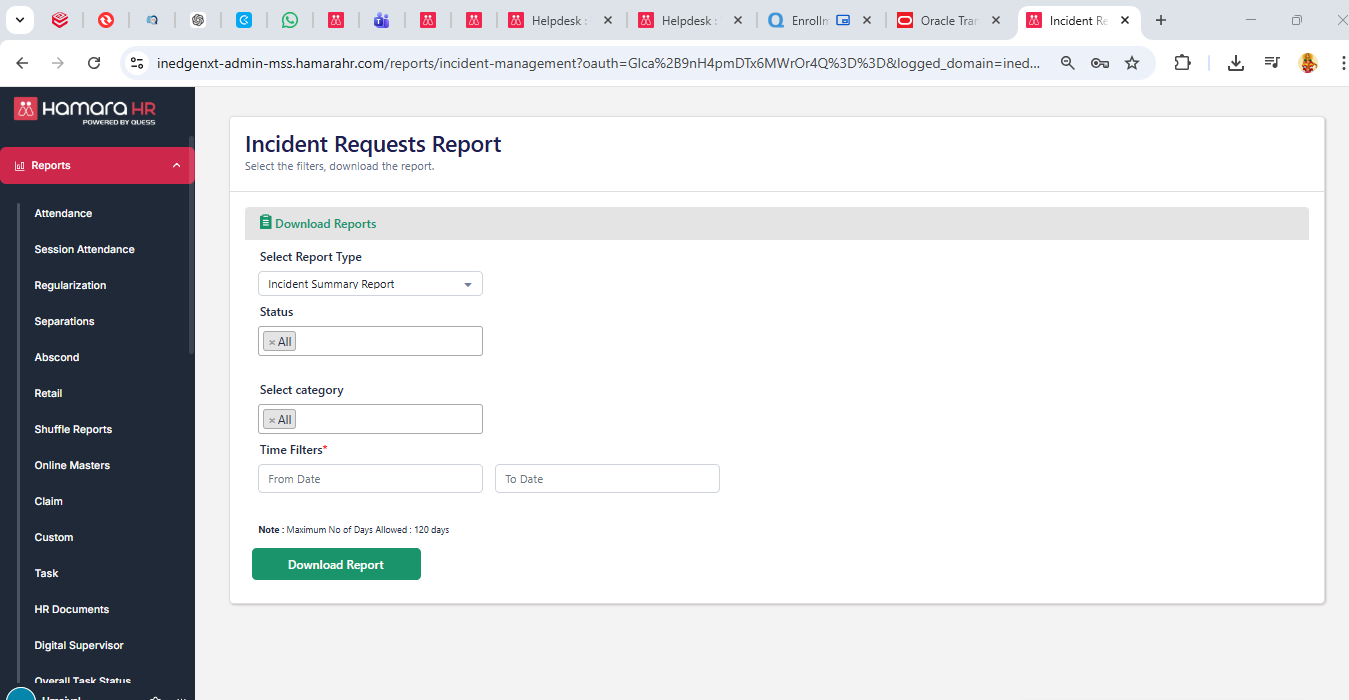
Task: Open the Retail report
Action: (48, 393)
